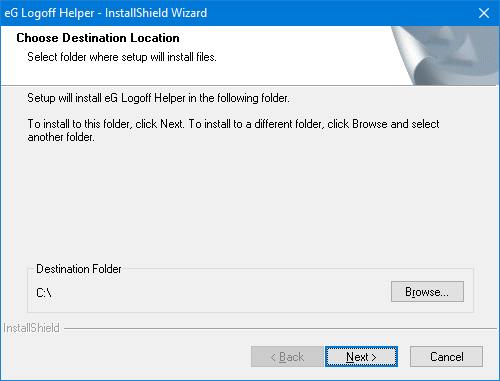The width and height of the screenshot is (500, 381).
Task: Click the Destination Folder group label
Action: pos(79,269)
